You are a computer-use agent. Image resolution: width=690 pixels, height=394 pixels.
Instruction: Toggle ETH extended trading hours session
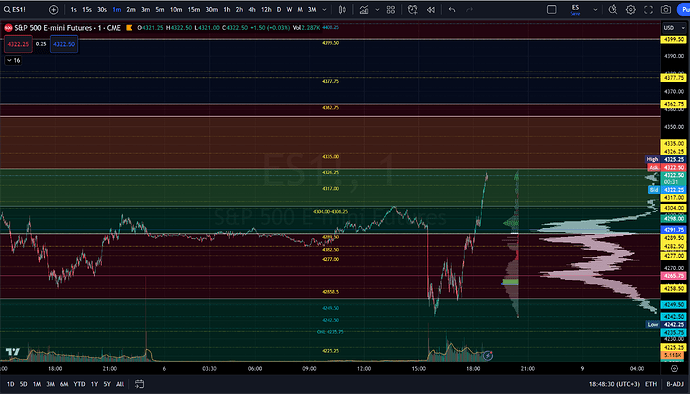(651, 384)
